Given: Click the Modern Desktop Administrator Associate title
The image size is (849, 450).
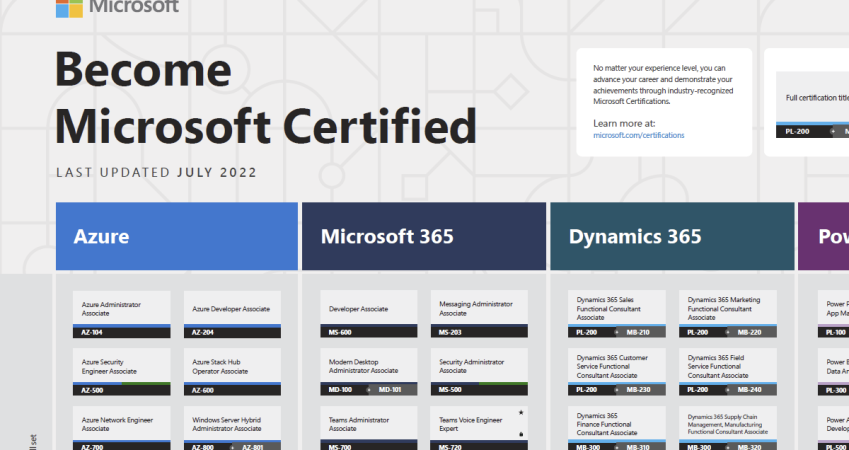Looking at the screenshot, I should coord(363,366).
